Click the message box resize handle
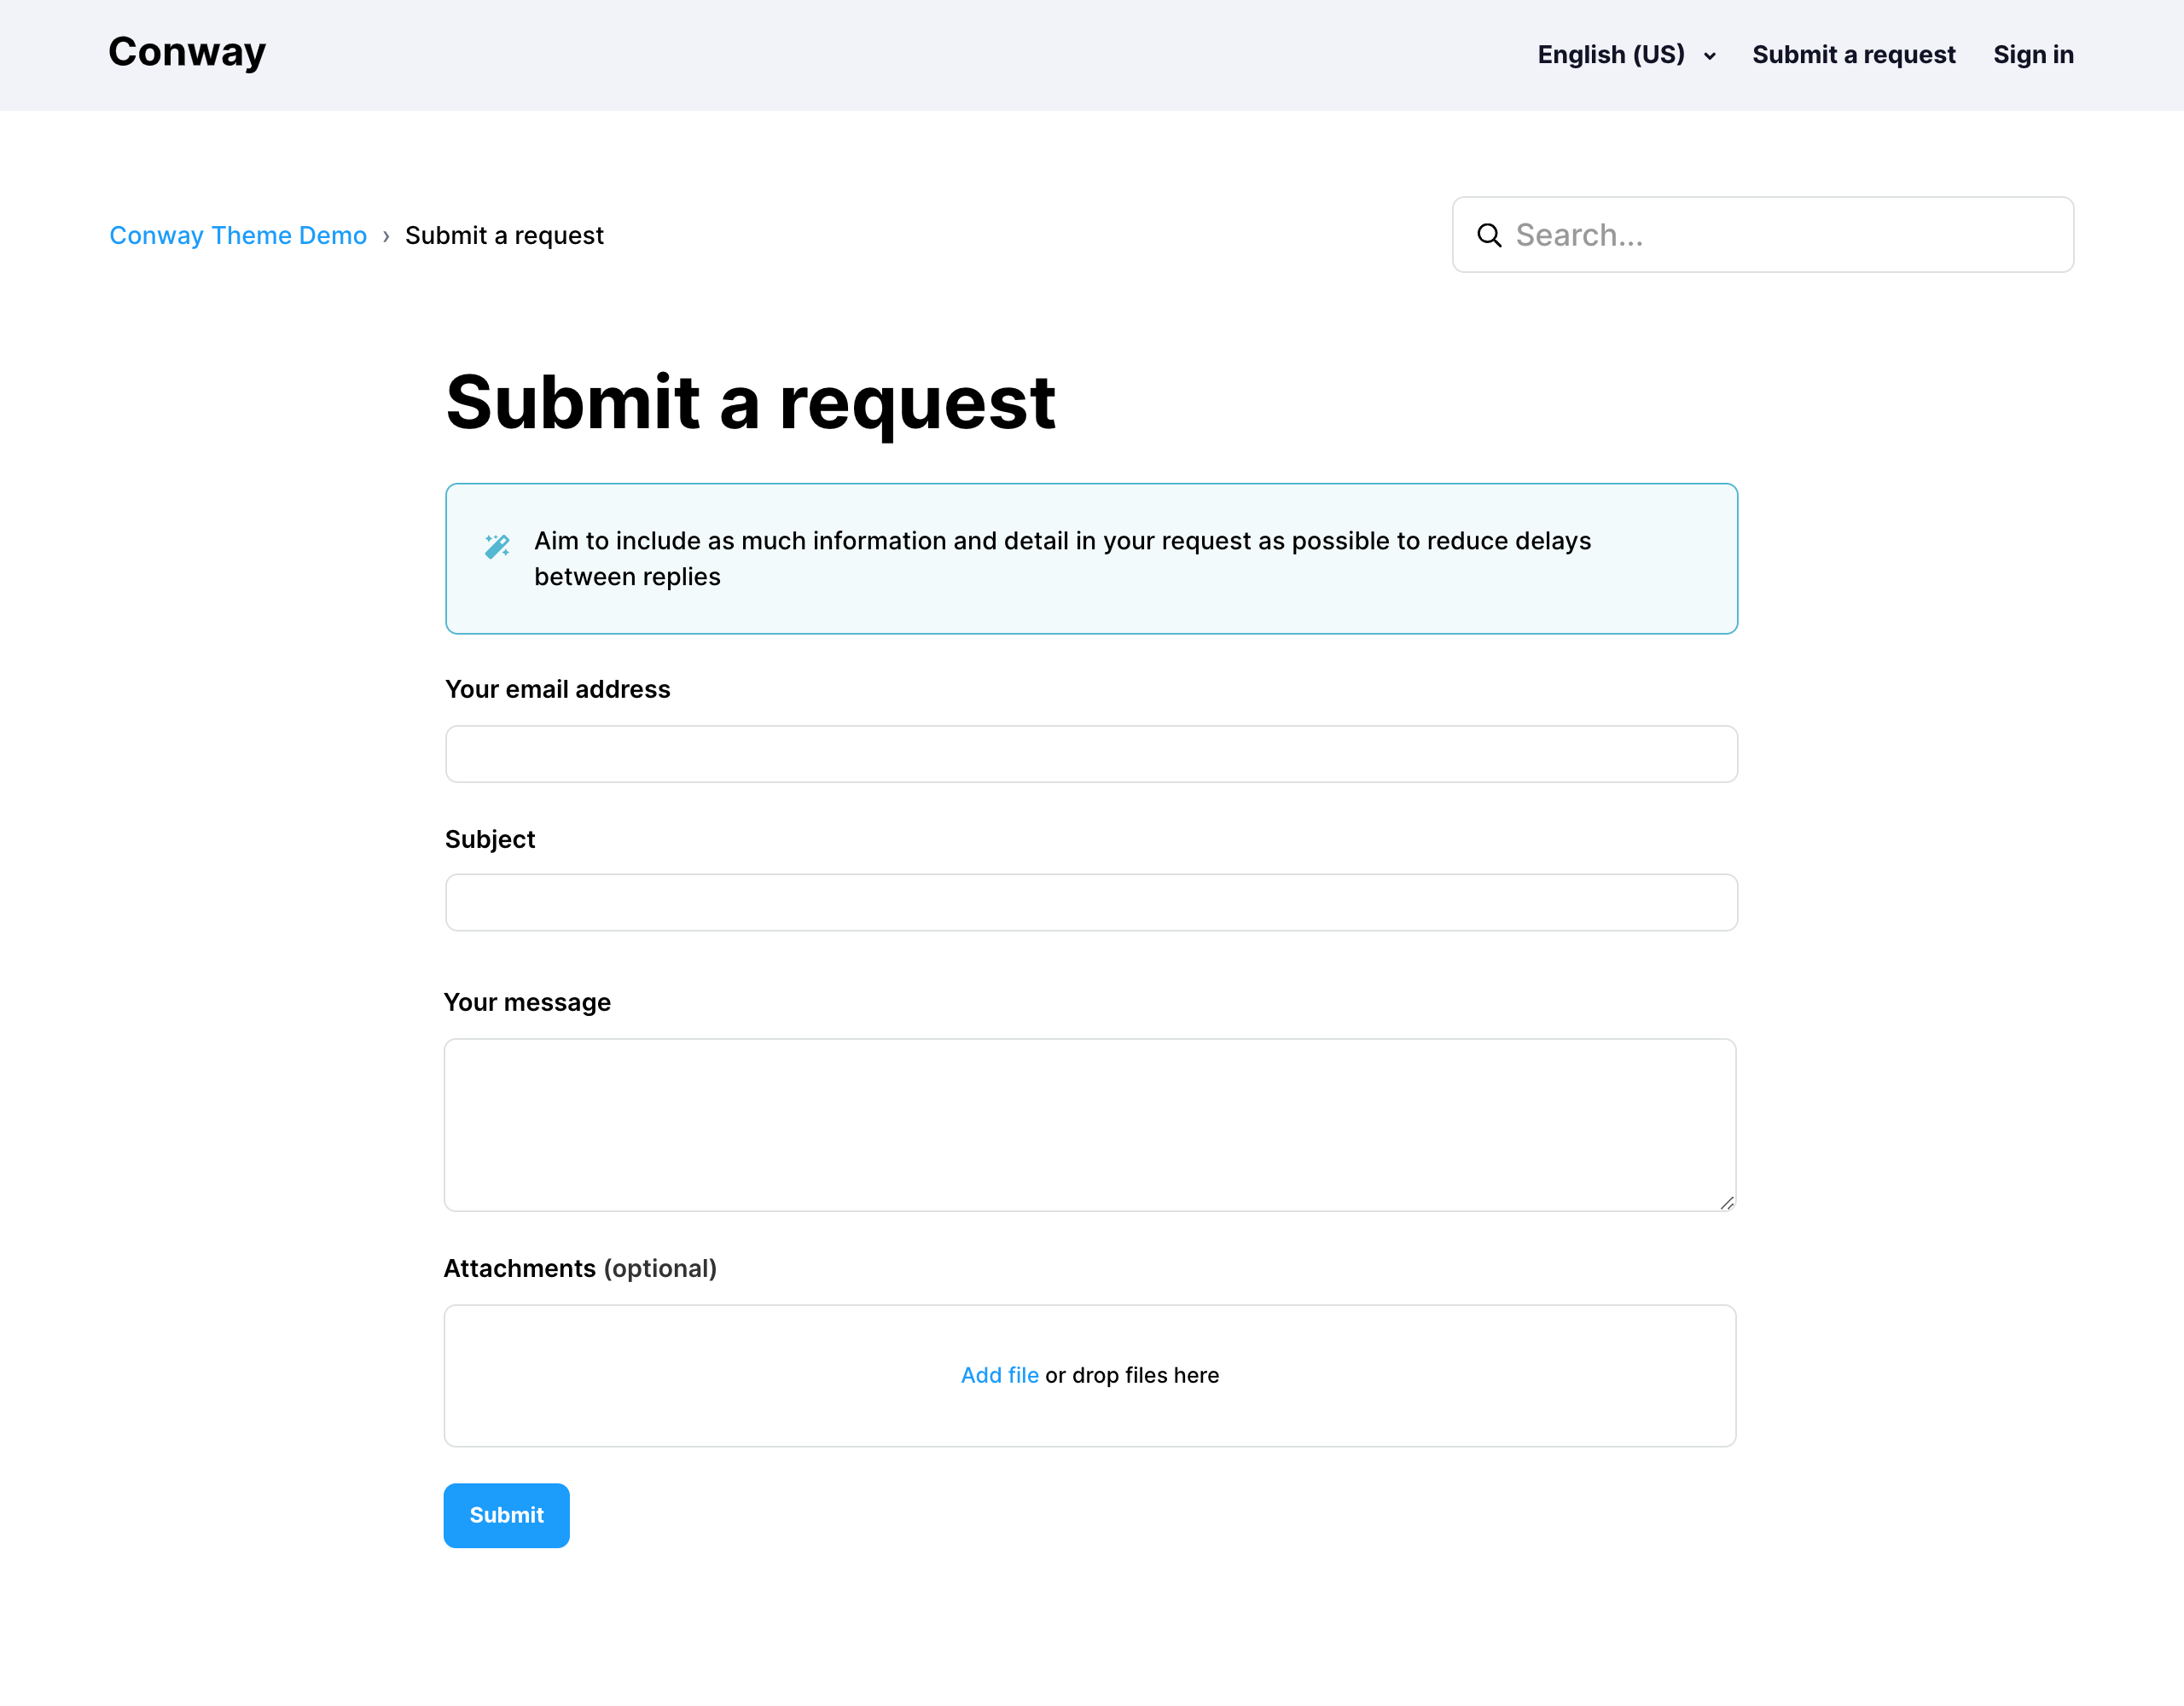The height and width of the screenshot is (1706, 2184). [1726, 1202]
